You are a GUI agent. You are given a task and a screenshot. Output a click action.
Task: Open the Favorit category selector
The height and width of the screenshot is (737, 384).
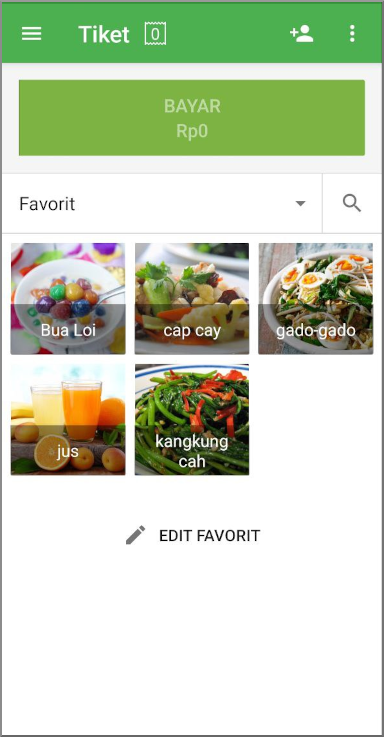coord(162,204)
